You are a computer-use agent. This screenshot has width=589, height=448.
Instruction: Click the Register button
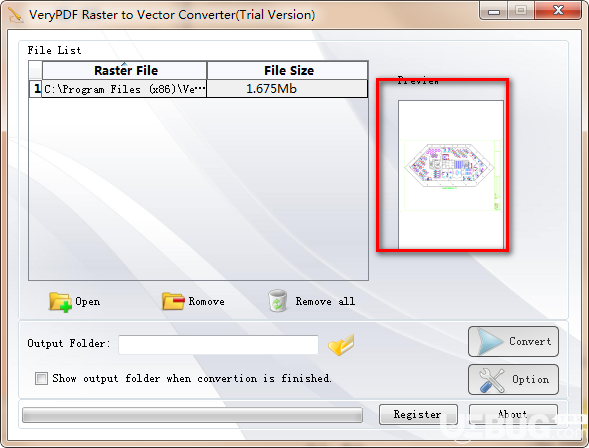tap(418, 414)
